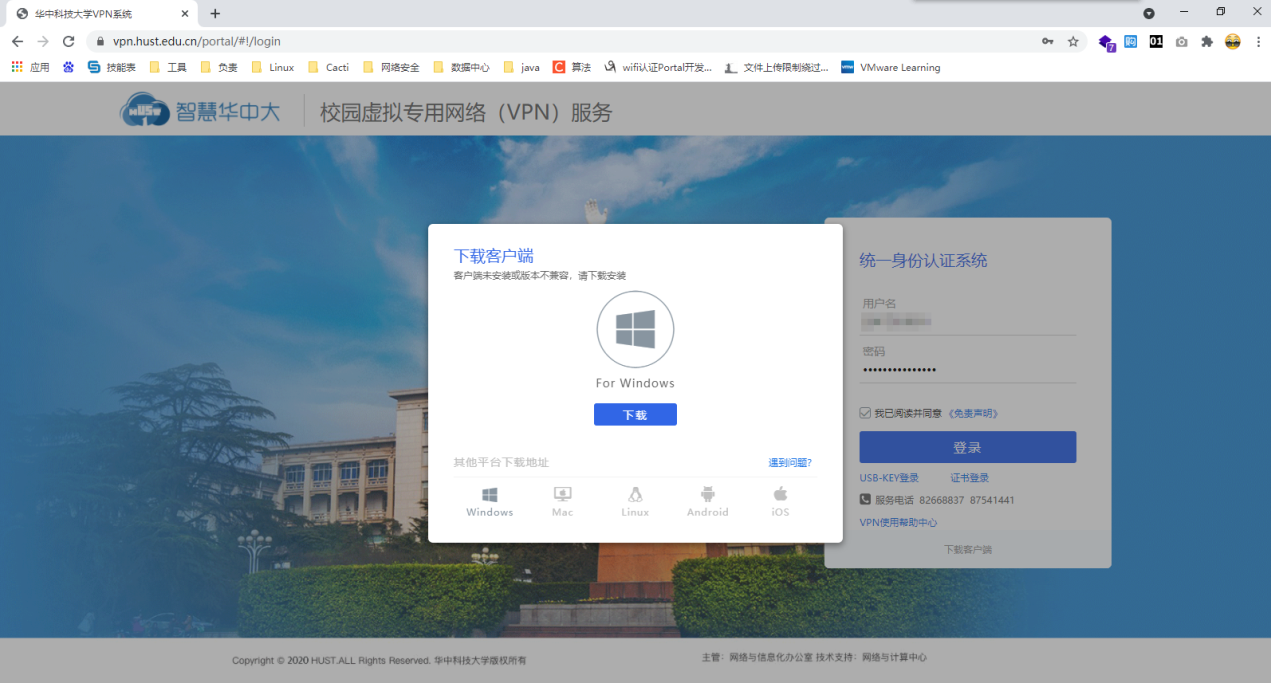Image resolution: width=1271 pixels, height=683 pixels.
Task: Click the blue 下载 button
Action: 635,414
